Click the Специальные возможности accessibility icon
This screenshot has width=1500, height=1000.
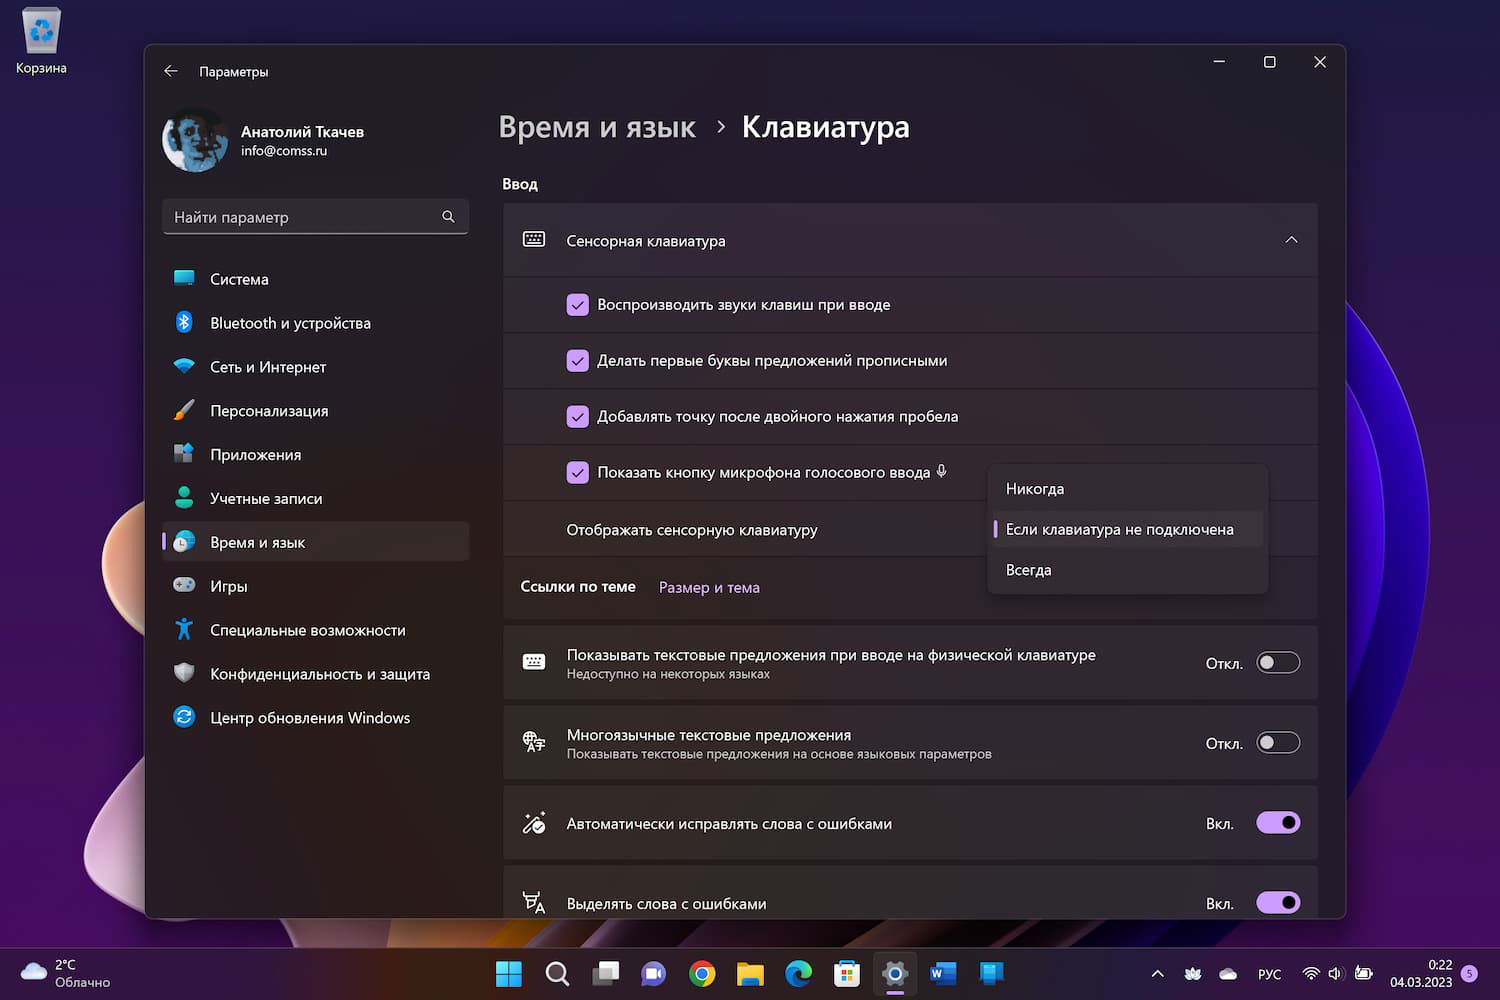(x=184, y=629)
